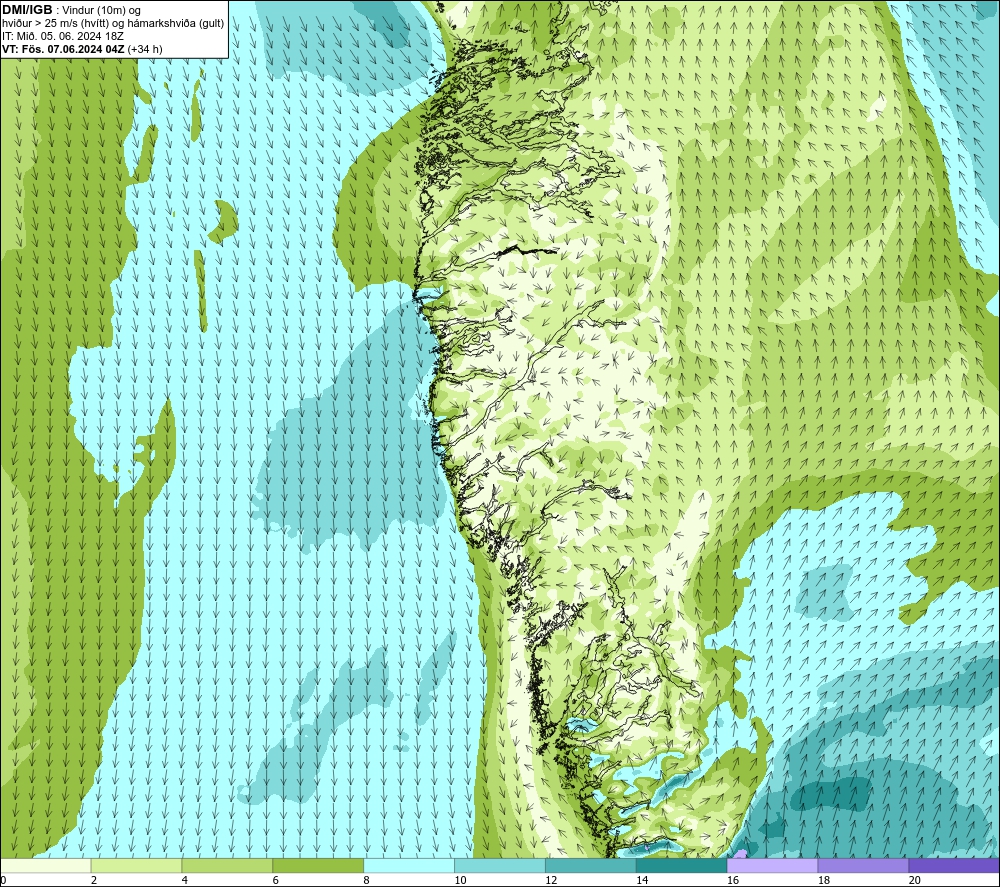
Task: Click the legend scale label '18'
Action: coord(824,881)
